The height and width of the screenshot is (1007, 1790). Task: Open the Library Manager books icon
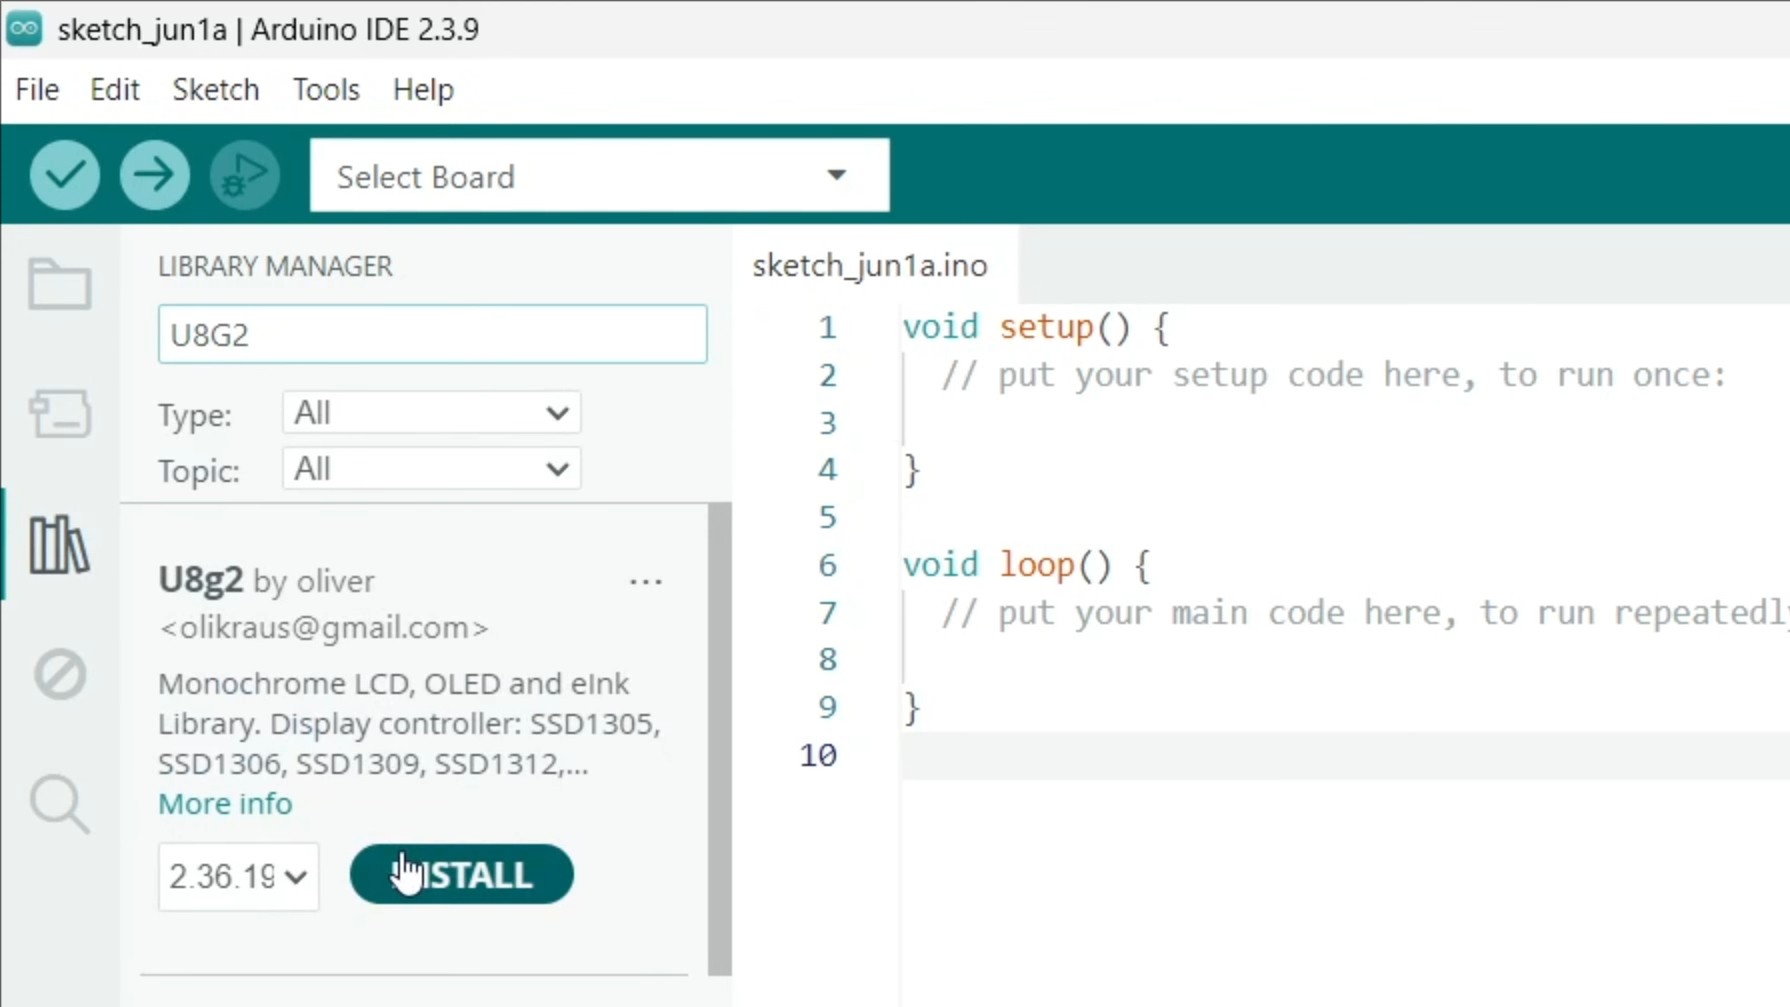[60, 545]
